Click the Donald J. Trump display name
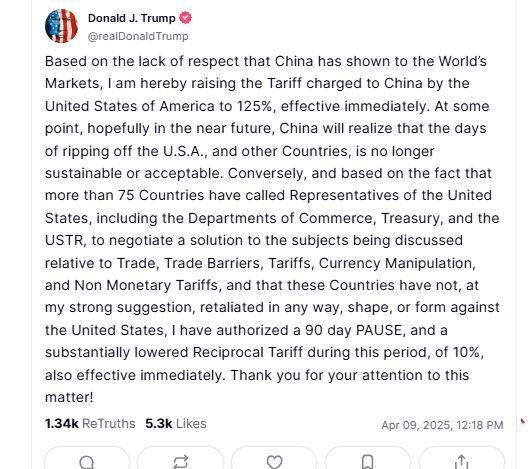 pyautogui.click(x=132, y=18)
